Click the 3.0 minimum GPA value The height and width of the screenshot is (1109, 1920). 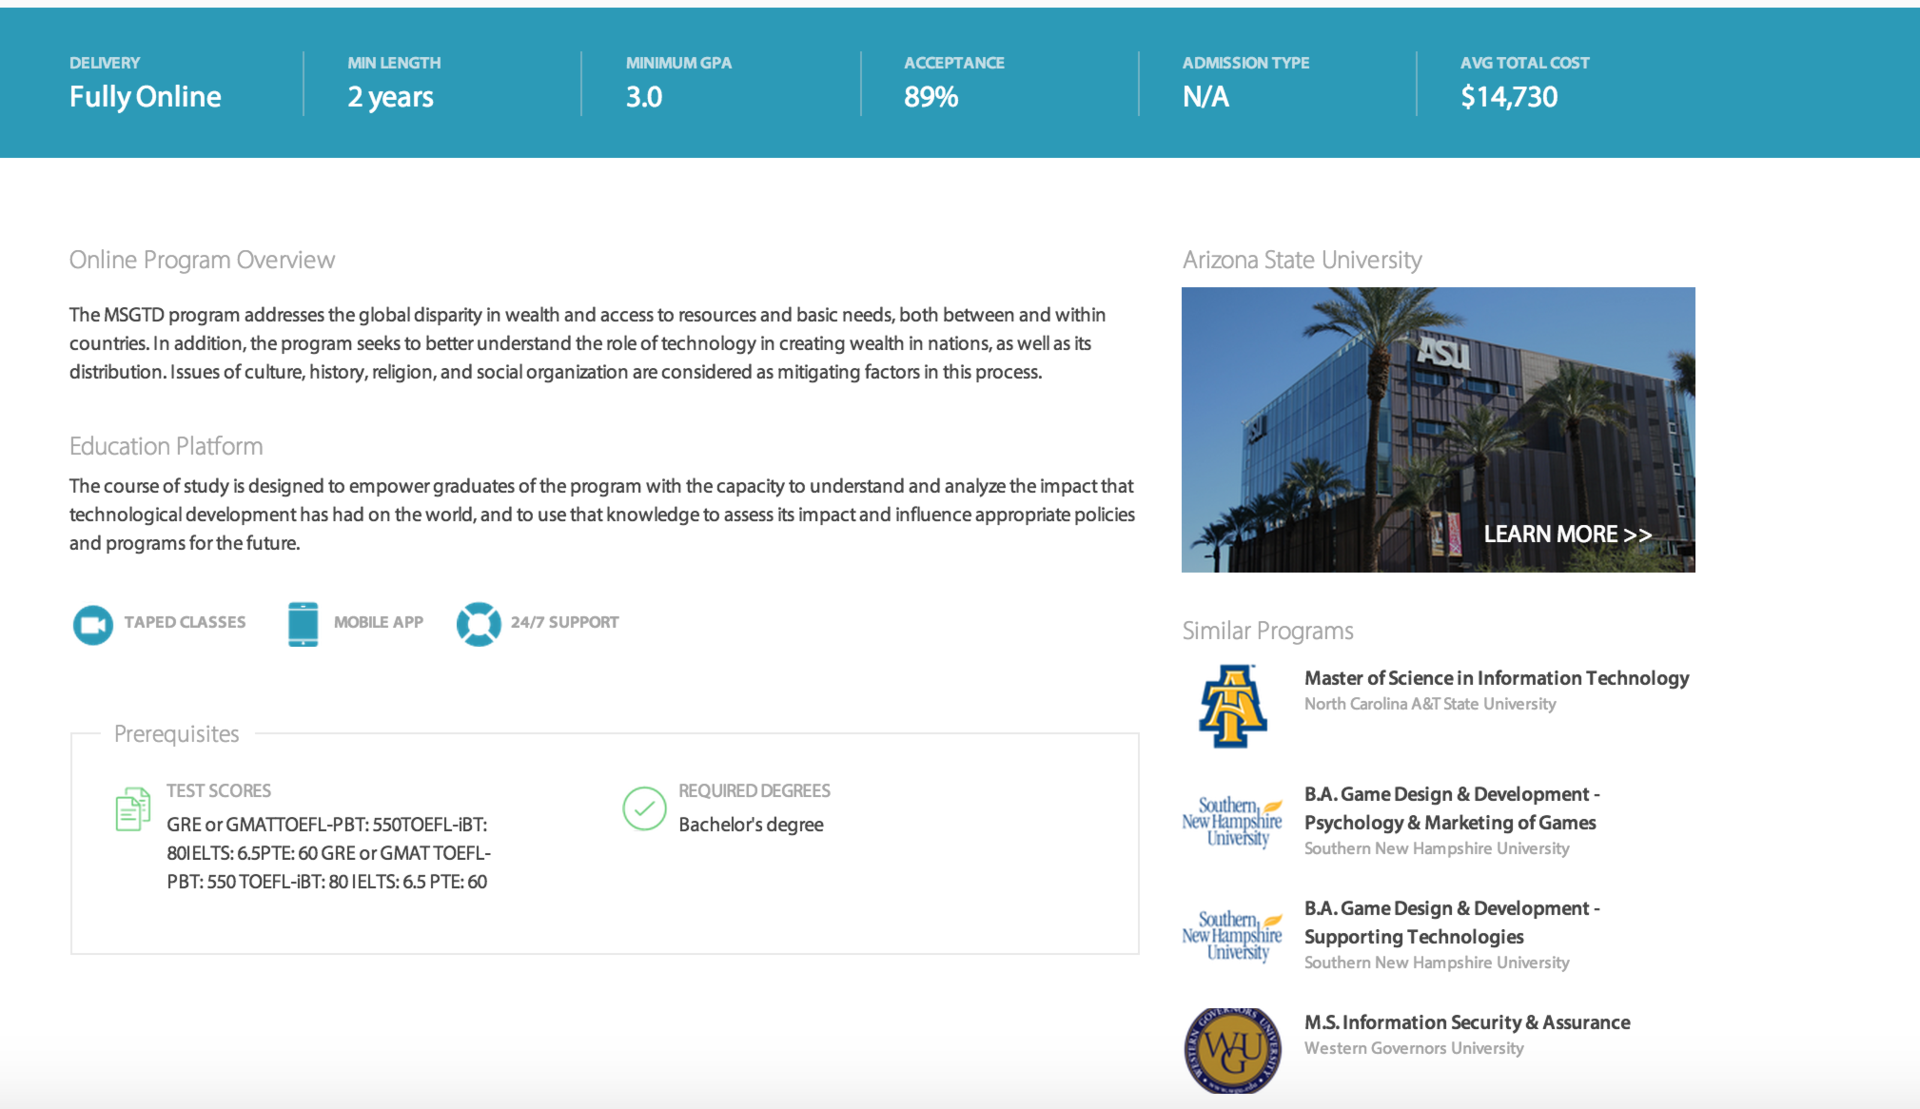(x=644, y=97)
